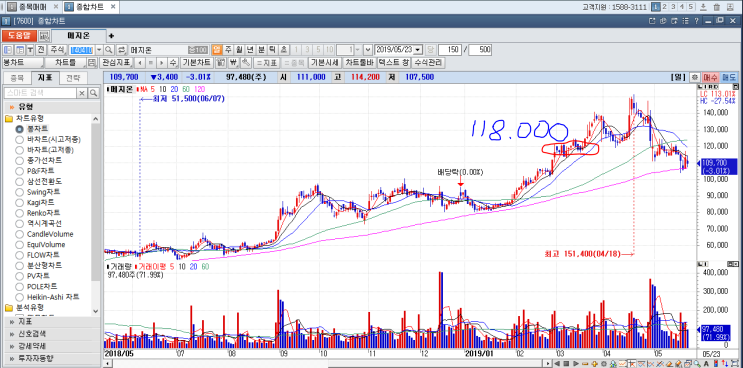Click the orange minus zoom-out icon
Screen dimensions: 743x368
(x=585, y=364)
